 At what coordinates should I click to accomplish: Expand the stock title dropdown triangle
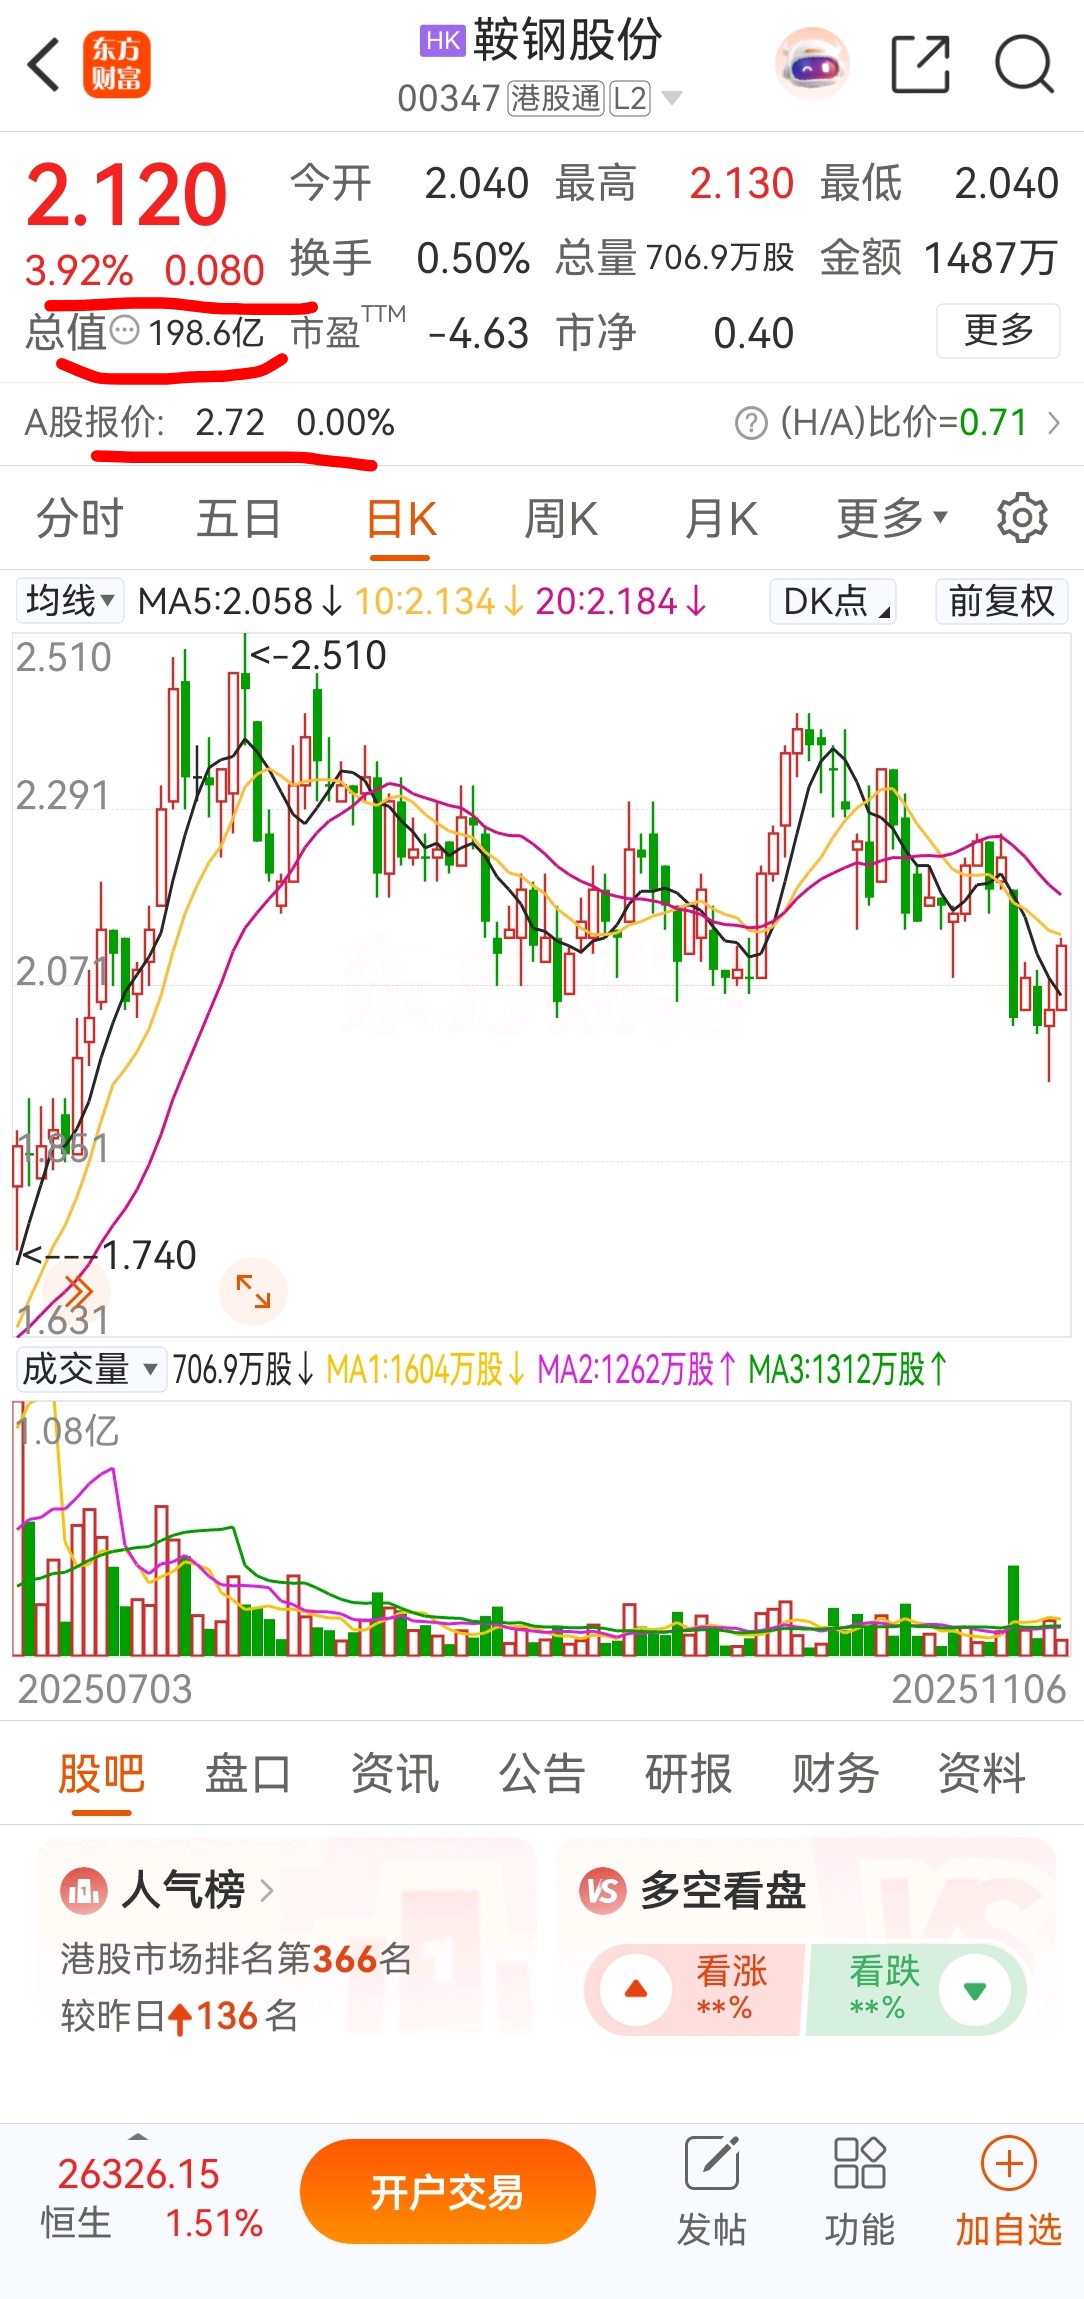click(672, 98)
